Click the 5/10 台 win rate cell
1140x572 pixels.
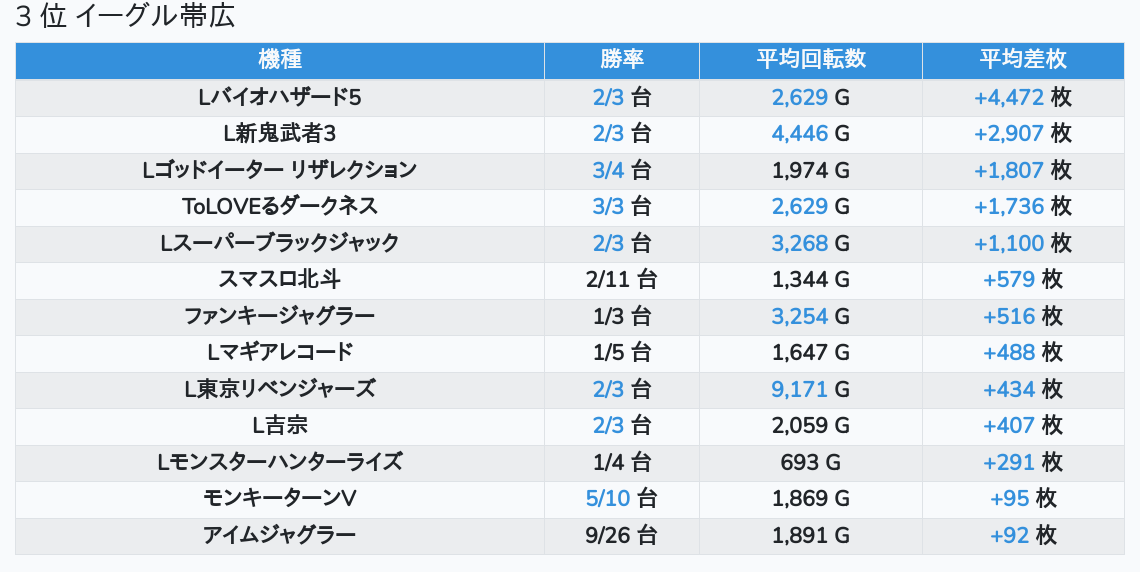[x=622, y=498]
